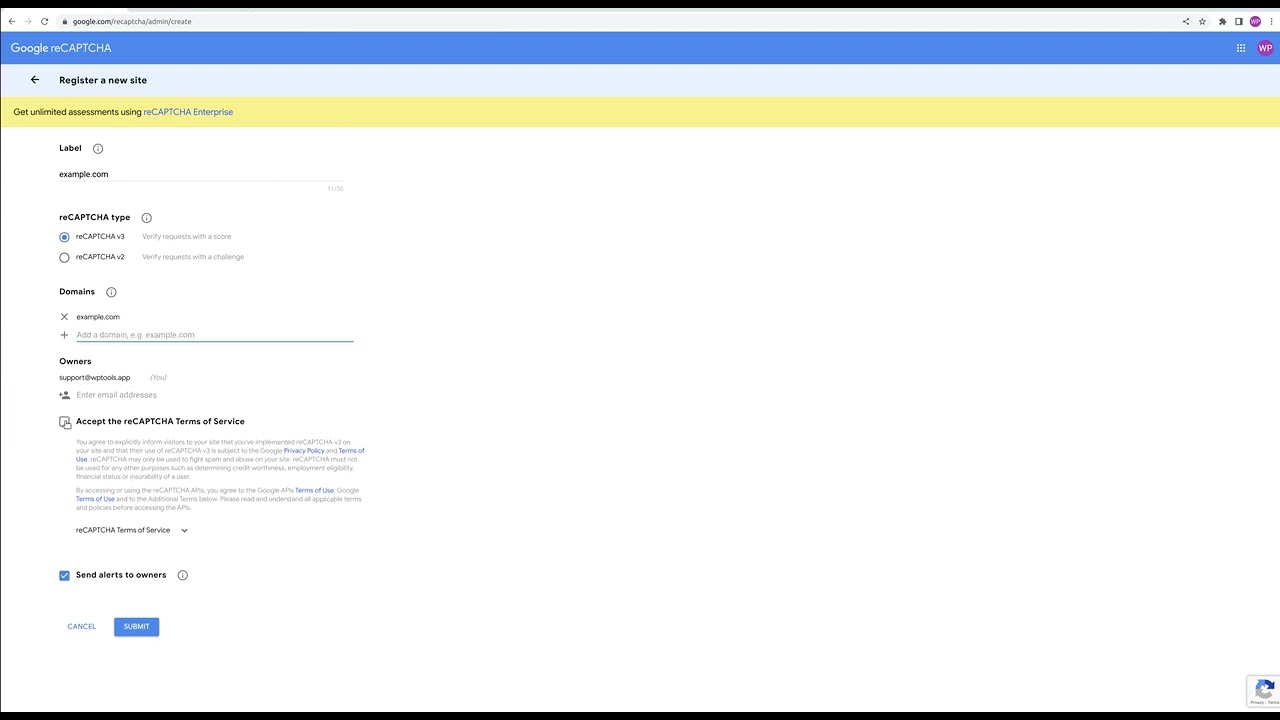Accept the reCAPTCHA Terms of Service checkbox
1280x720 pixels.
pyautogui.click(x=65, y=422)
